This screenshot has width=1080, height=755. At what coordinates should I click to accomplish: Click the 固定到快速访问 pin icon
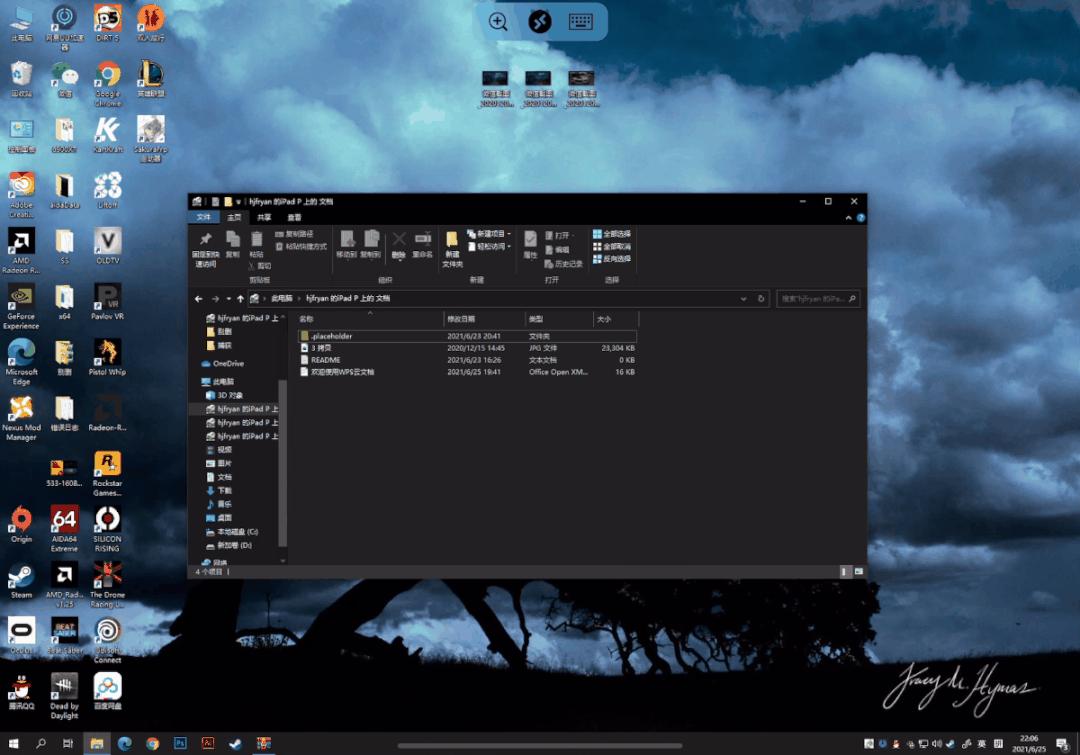(x=205, y=240)
